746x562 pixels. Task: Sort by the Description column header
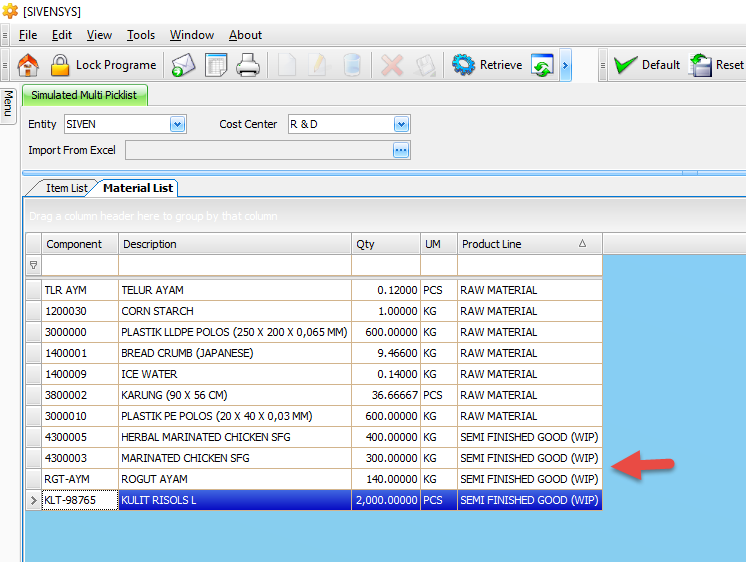click(x=235, y=244)
